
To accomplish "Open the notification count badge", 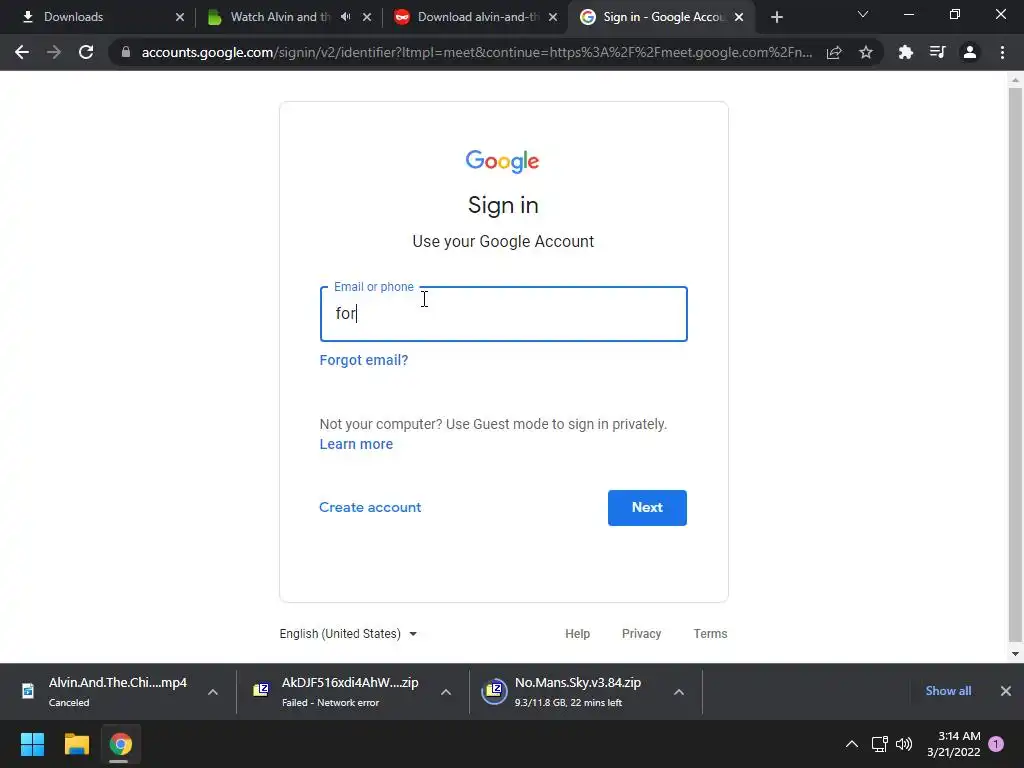I will (x=996, y=744).
